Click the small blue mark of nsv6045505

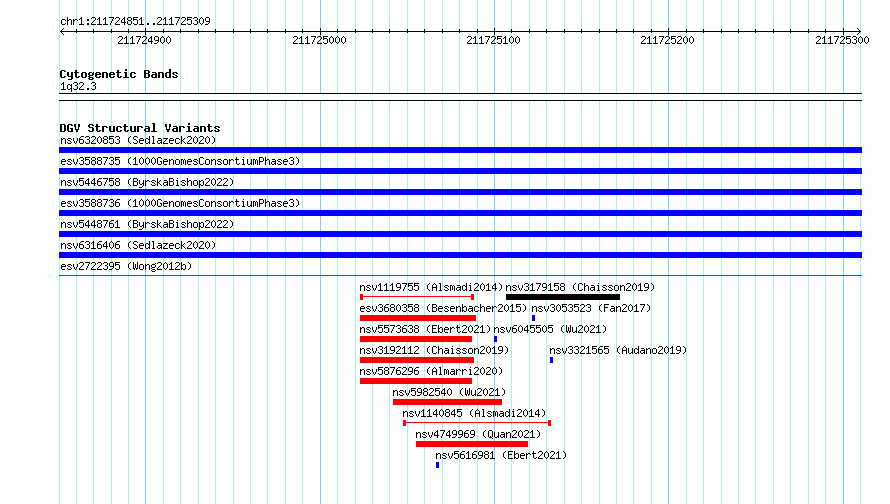[496, 339]
